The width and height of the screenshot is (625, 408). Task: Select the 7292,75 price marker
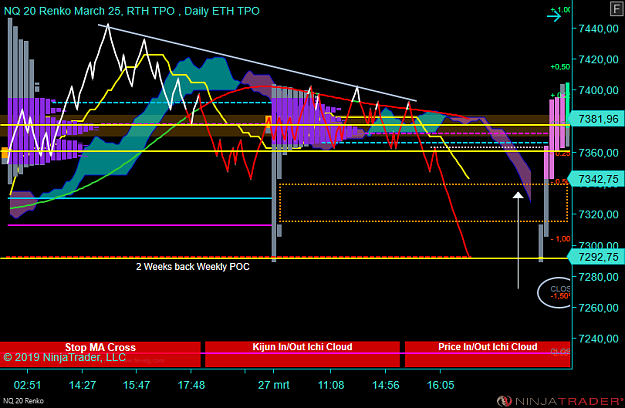[x=597, y=257]
